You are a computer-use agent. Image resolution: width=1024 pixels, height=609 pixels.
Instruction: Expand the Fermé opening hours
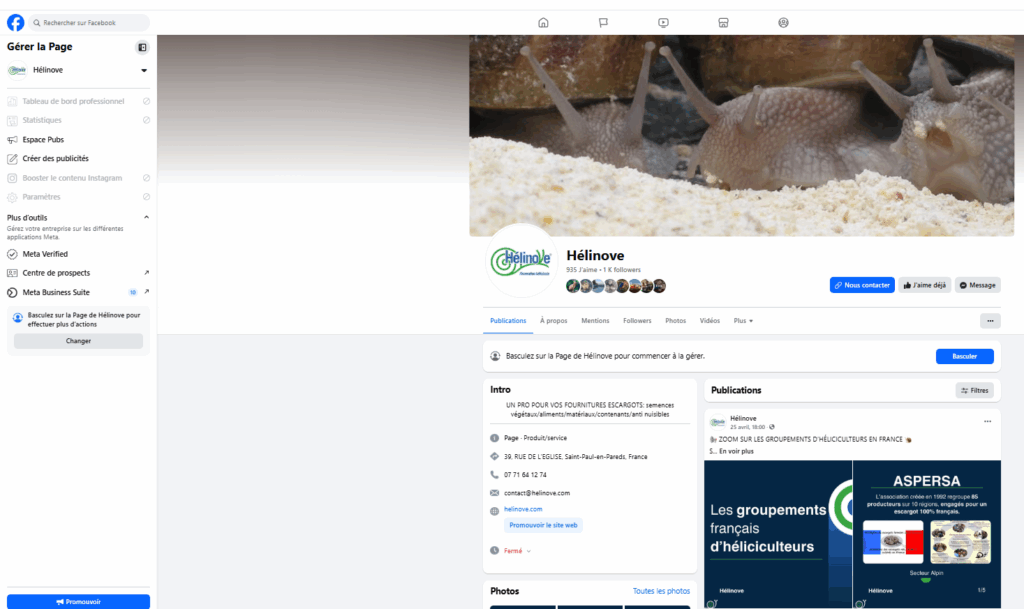click(x=517, y=551)
